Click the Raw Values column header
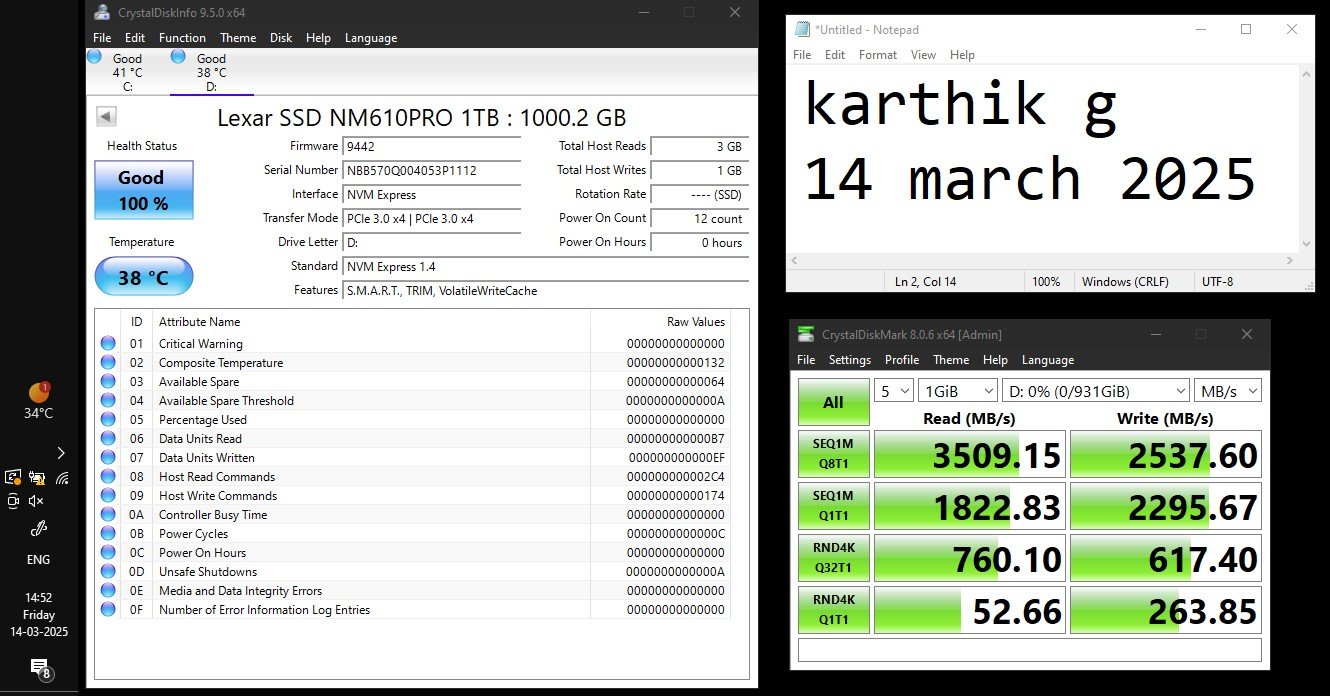The image size is (1330, 696). pos(660,322)
